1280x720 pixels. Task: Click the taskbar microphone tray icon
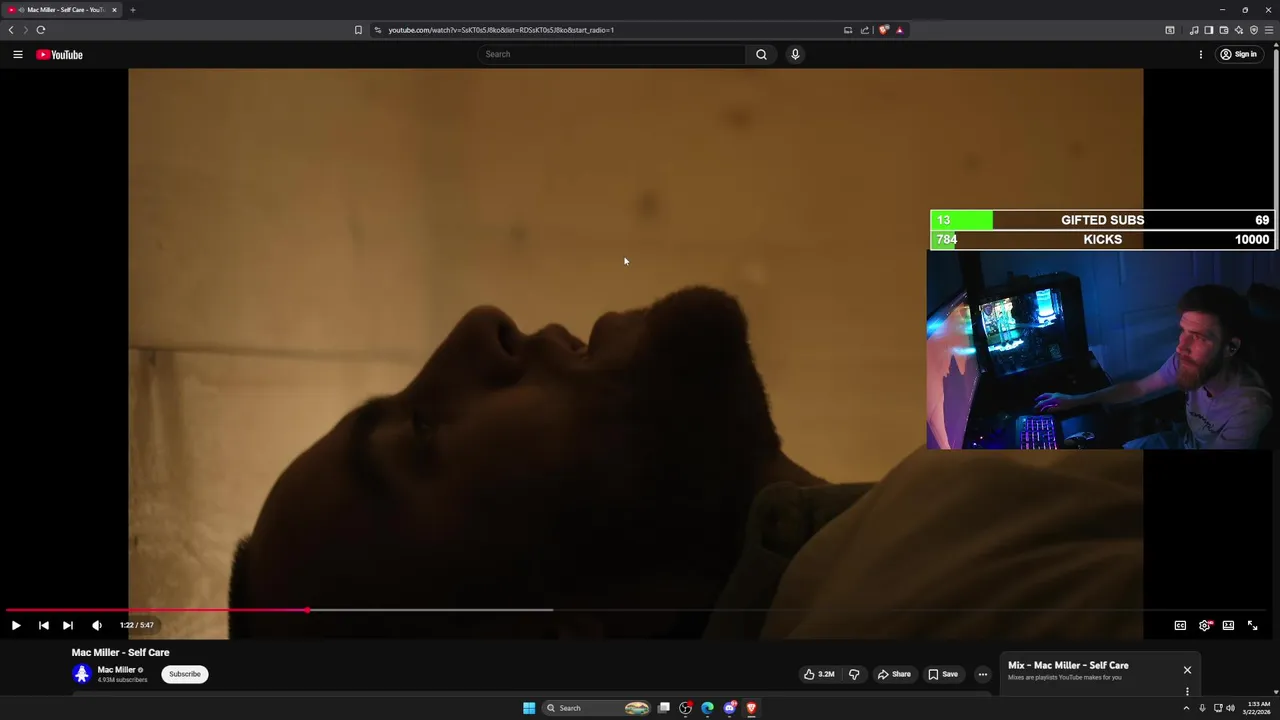click(1202, 708)
